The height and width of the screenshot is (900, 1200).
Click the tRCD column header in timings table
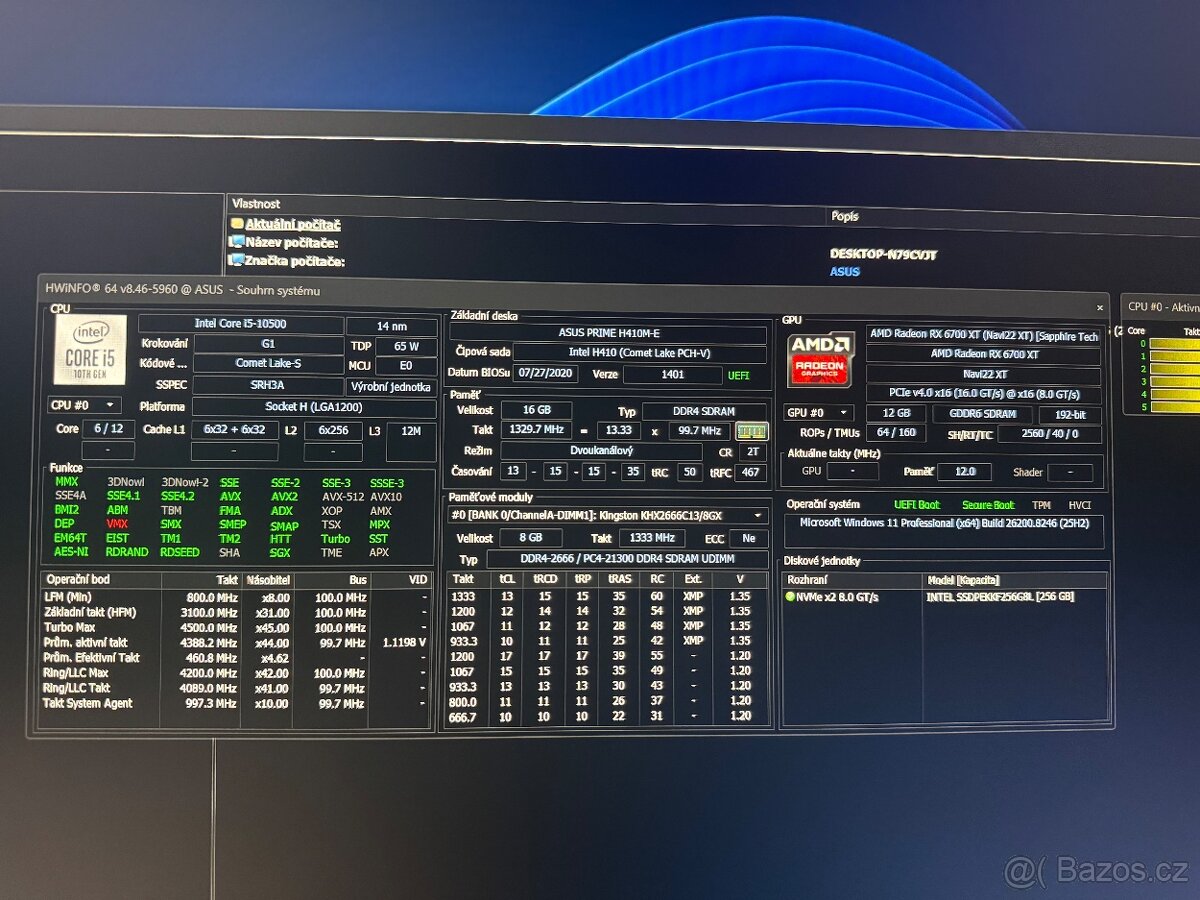point(545,579)
